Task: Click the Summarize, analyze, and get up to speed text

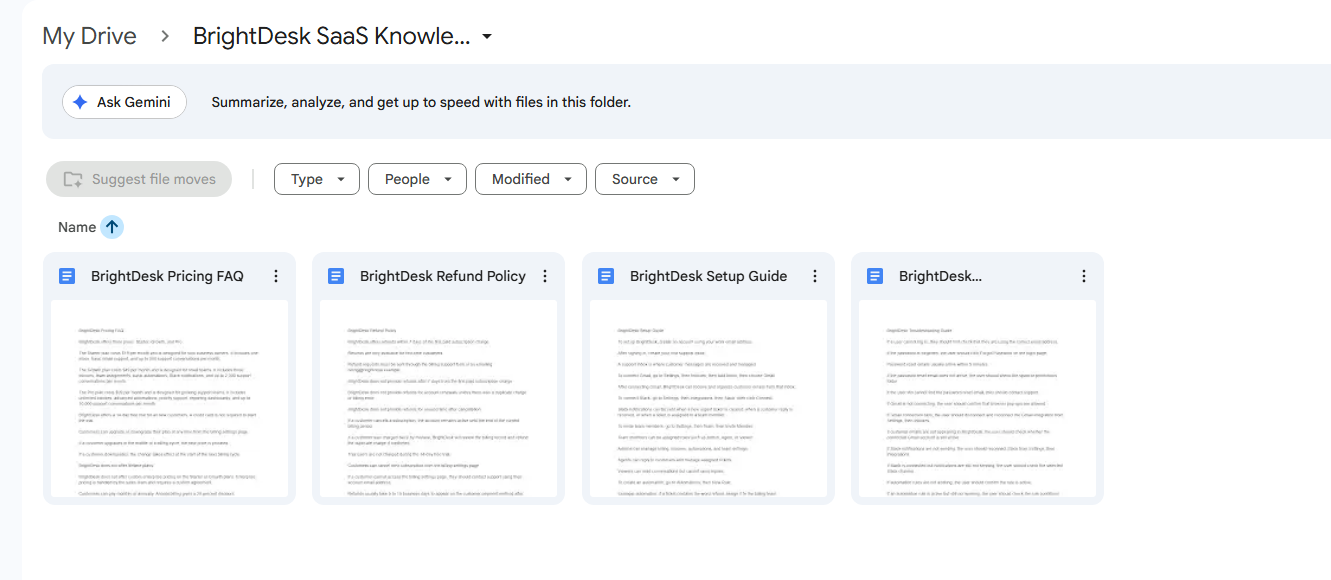Action: (x=421, y=102)
